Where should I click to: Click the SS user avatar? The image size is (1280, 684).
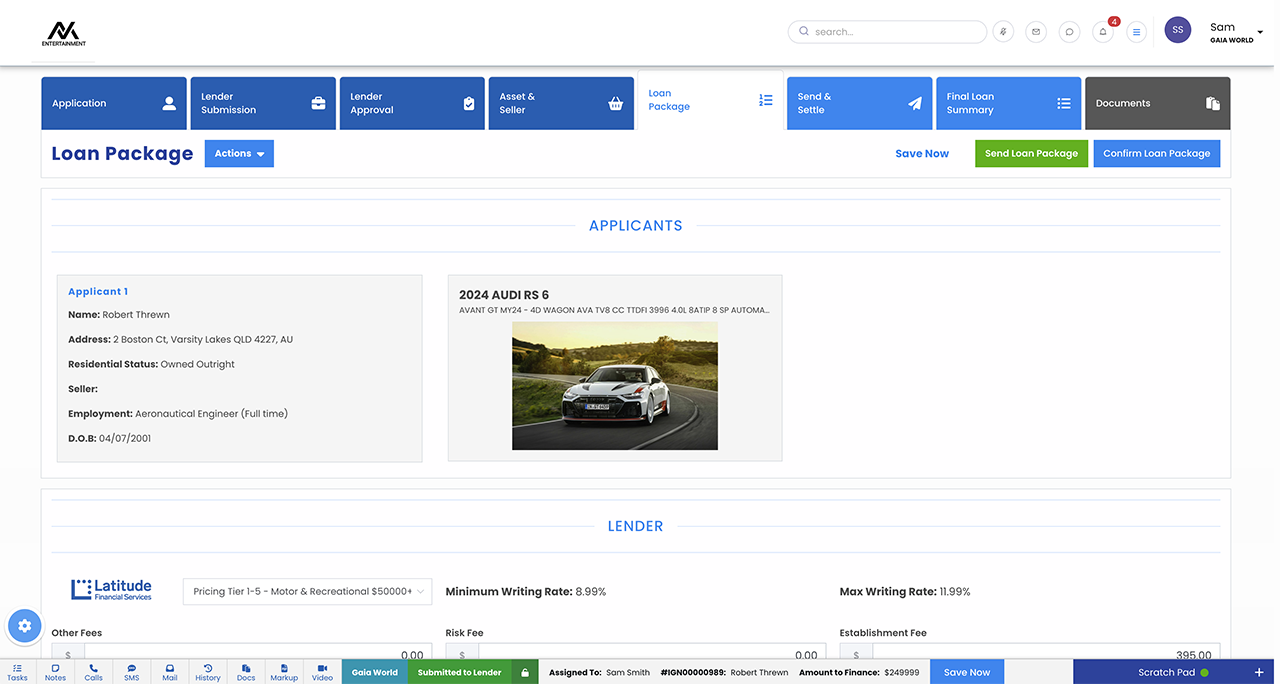(1178, 30)
